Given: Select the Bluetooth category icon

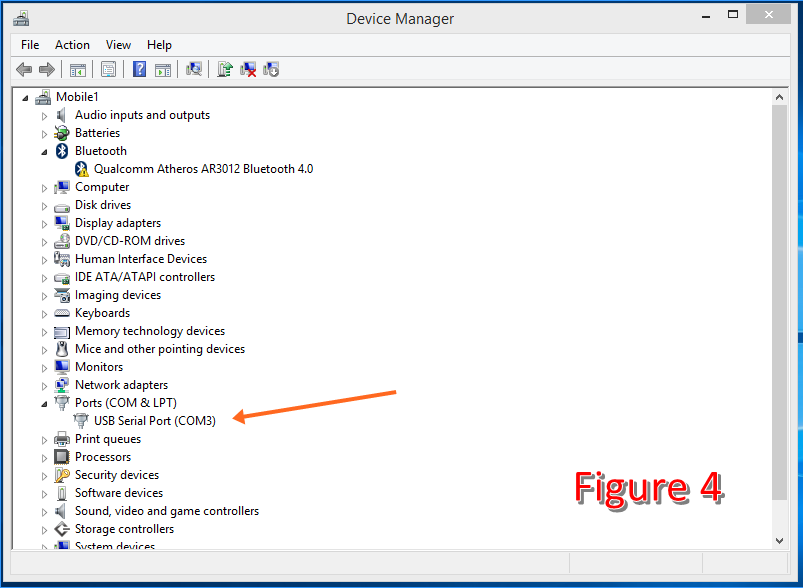Looking at the screenshot, I should (x=62, y=151).
